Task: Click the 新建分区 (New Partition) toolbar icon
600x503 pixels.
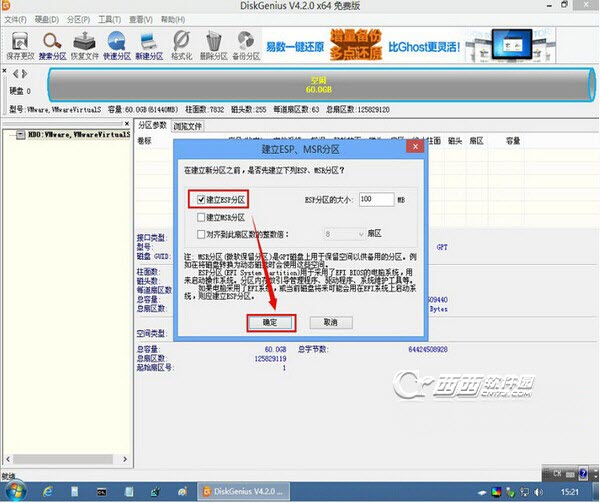Action: [150, 40]
